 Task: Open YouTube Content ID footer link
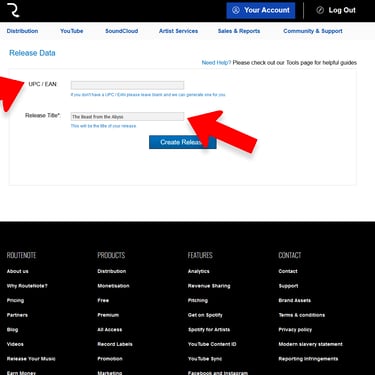click(212, 344)
